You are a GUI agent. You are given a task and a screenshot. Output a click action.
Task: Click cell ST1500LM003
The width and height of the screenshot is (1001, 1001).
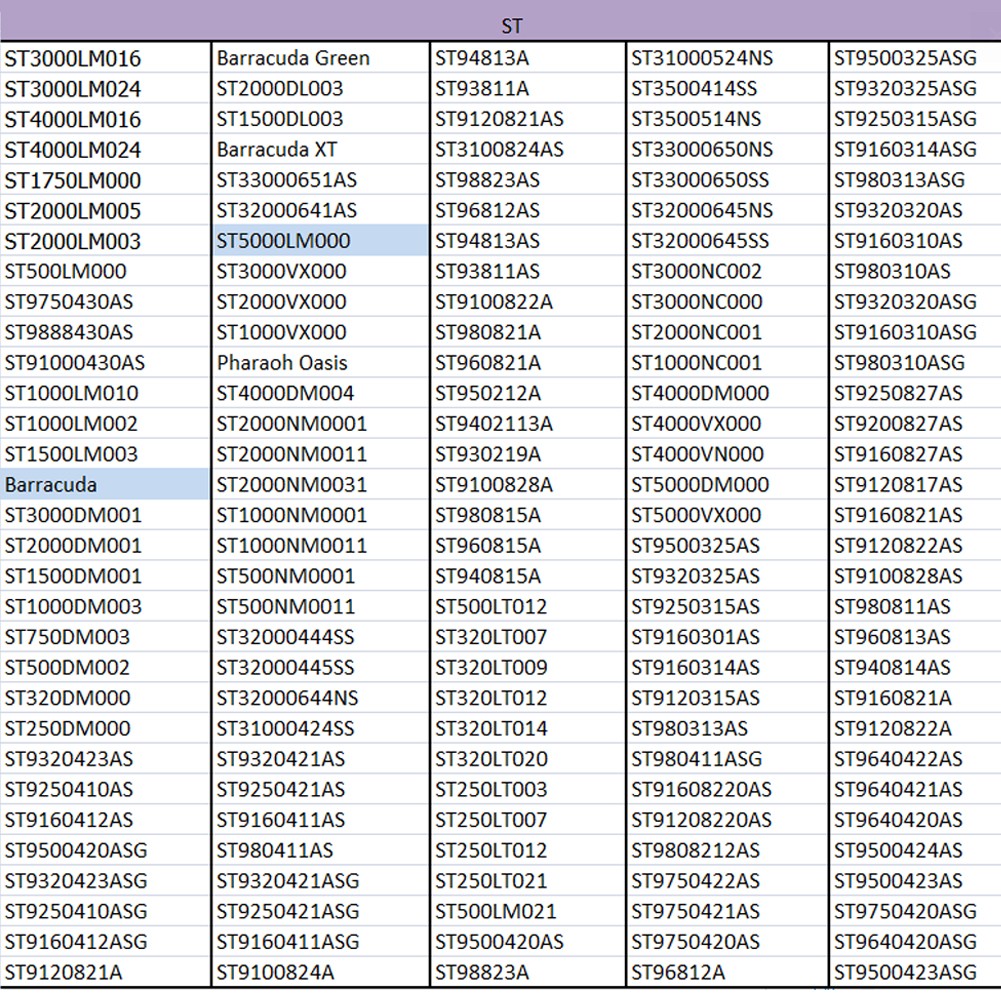pyautogui.click(x=105, y=454)
